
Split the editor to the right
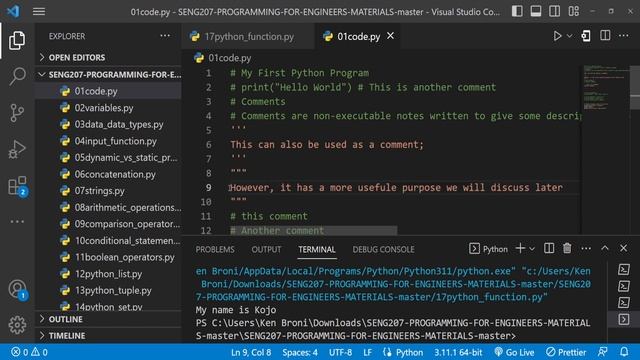(x=605, y=36)
